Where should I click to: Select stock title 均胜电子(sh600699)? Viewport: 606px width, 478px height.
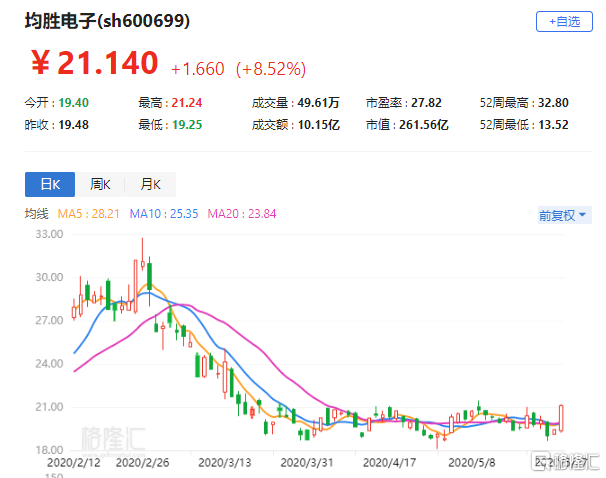[x=107, y=21]
